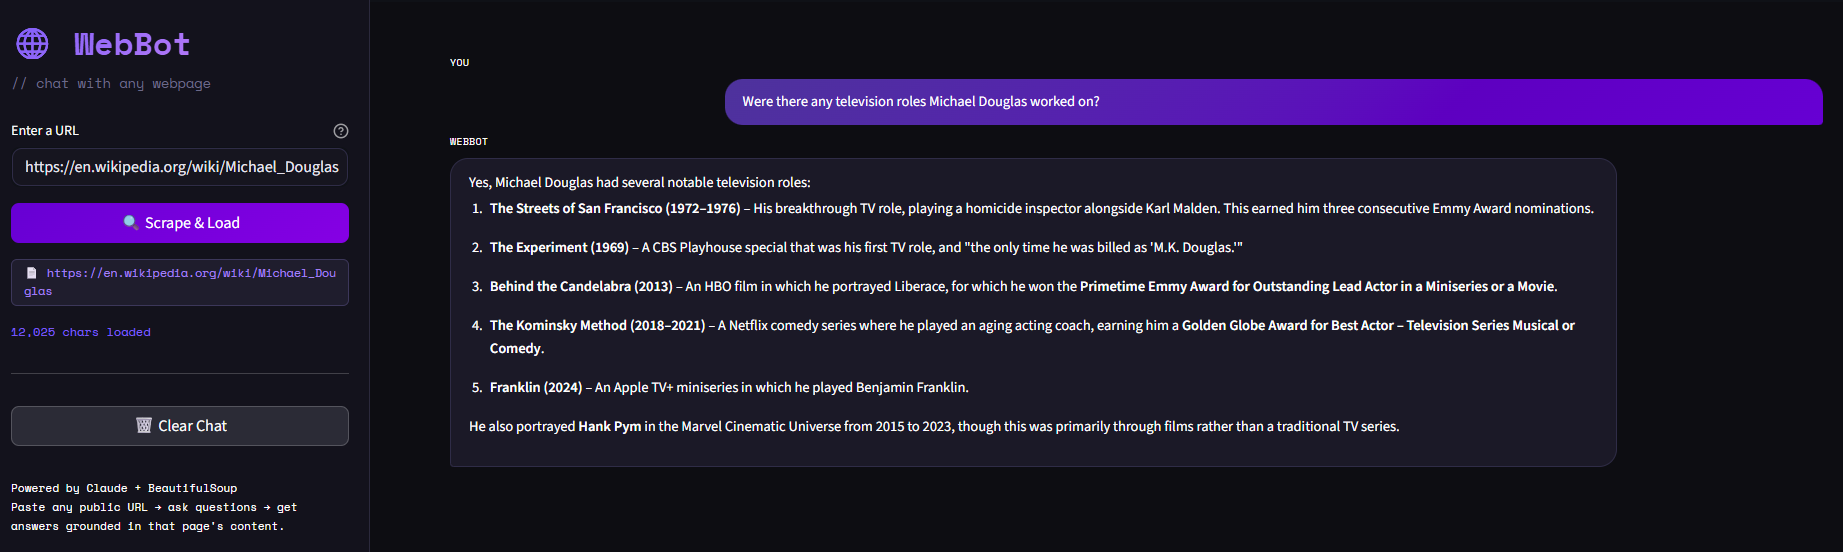Open the URL help question-mark icon

pyautogui.click(x=341, y=131)
